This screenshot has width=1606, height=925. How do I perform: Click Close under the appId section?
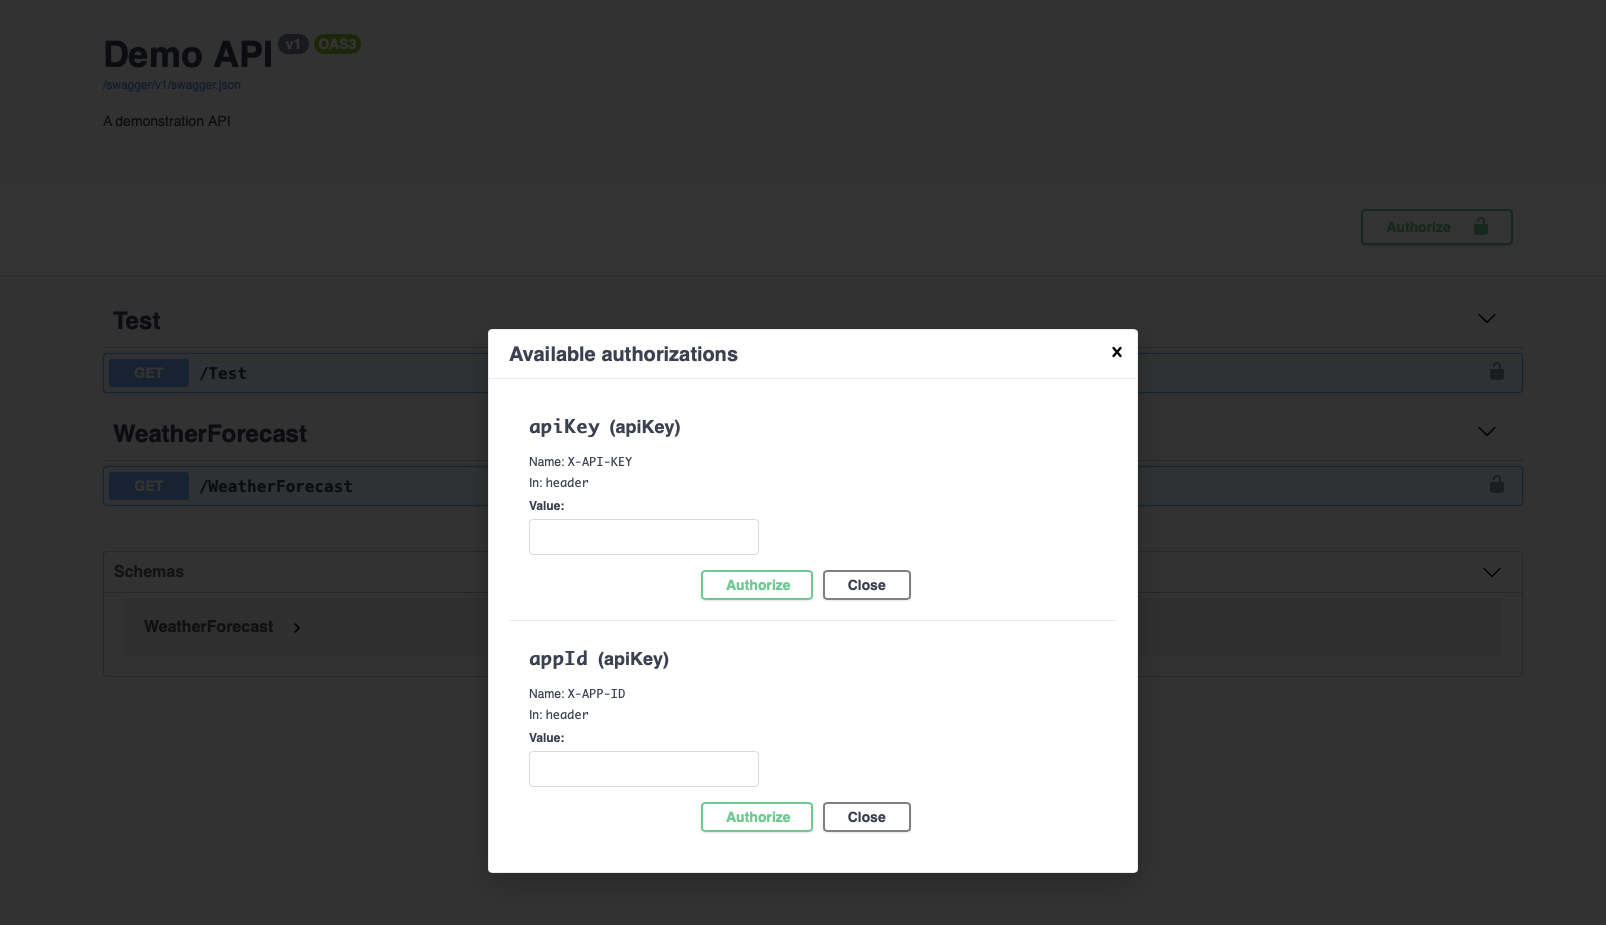(866, 817)
